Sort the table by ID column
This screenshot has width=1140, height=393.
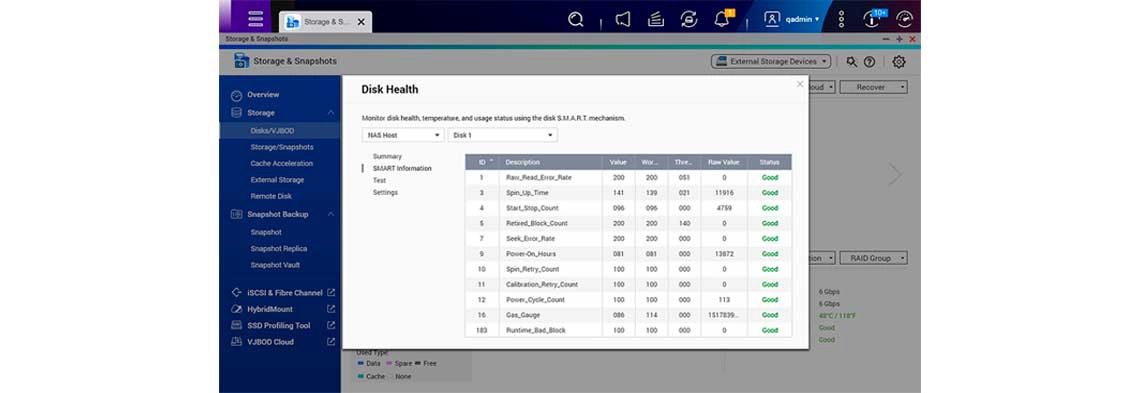point(483,162)
